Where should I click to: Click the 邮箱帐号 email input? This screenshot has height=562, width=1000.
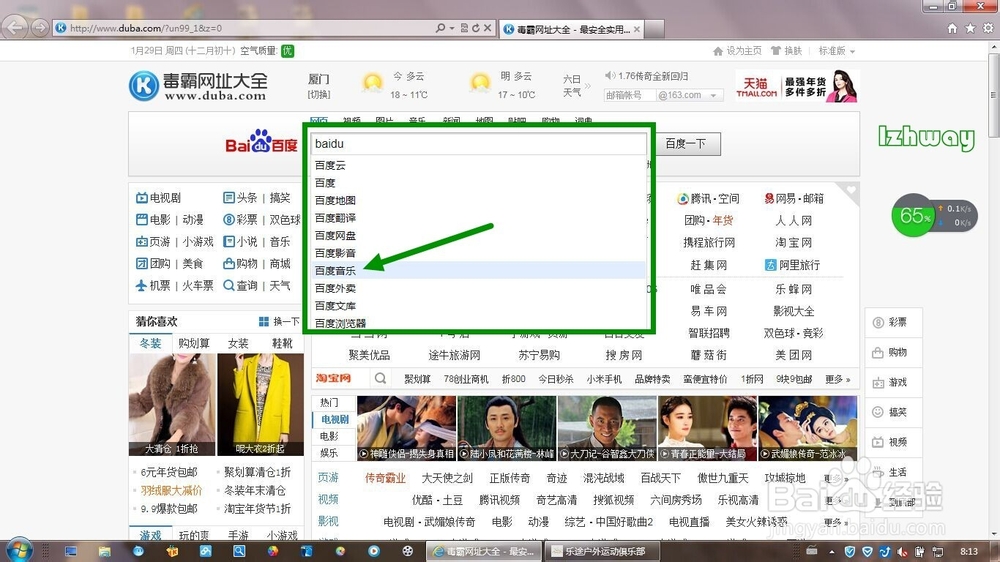[629, 95]
